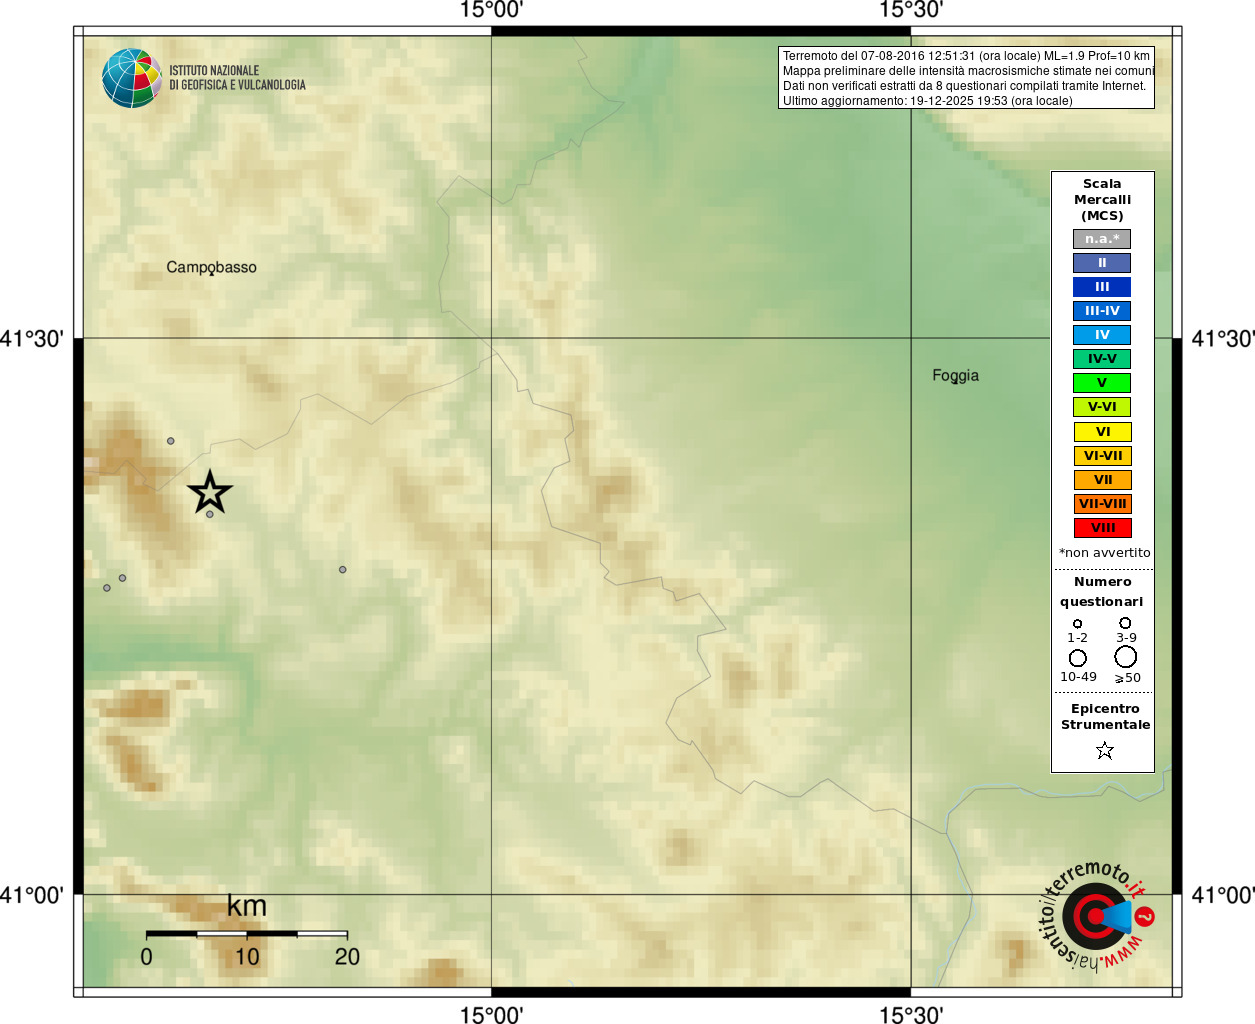Click the 3-9 questionnaires circle symbol

(1125, 623)
